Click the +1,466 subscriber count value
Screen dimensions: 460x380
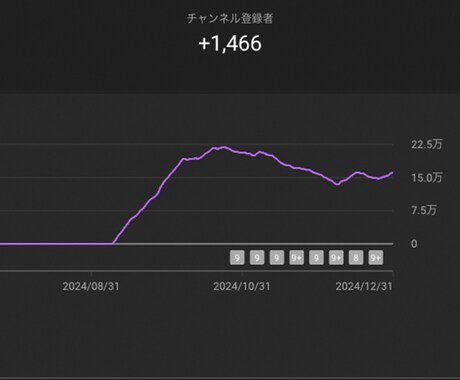click(230, 44)
